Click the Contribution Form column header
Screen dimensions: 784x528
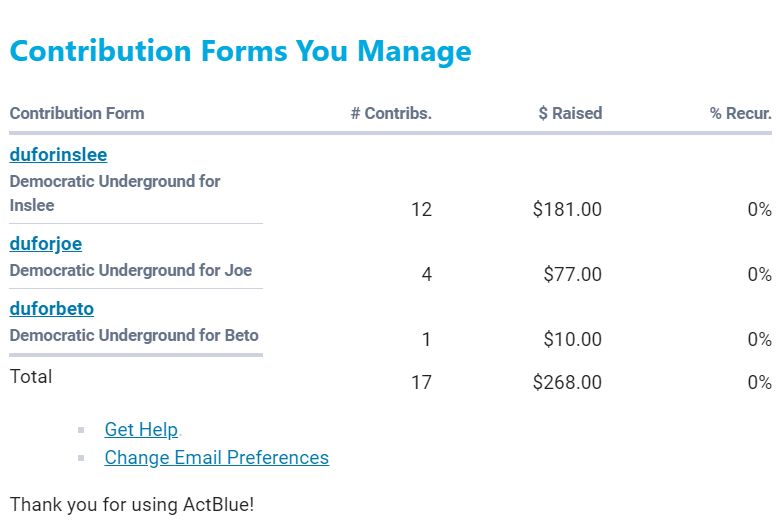click(x=77, y=114)
